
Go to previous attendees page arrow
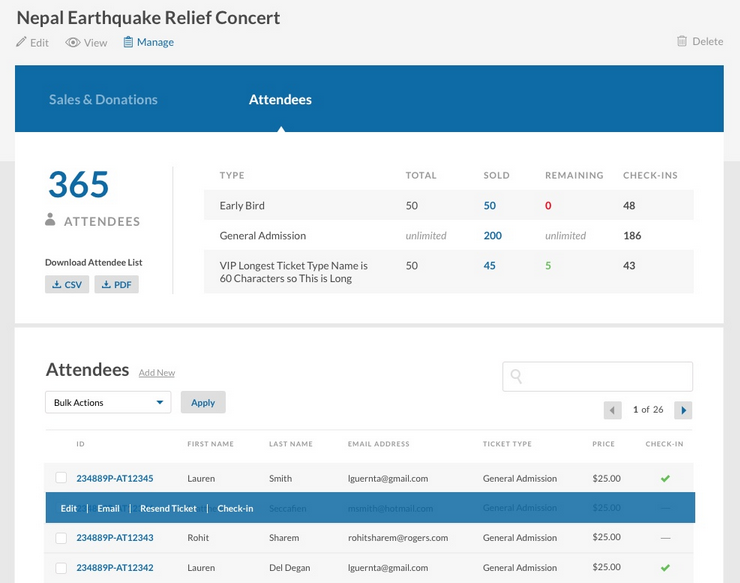pos(613,410)
